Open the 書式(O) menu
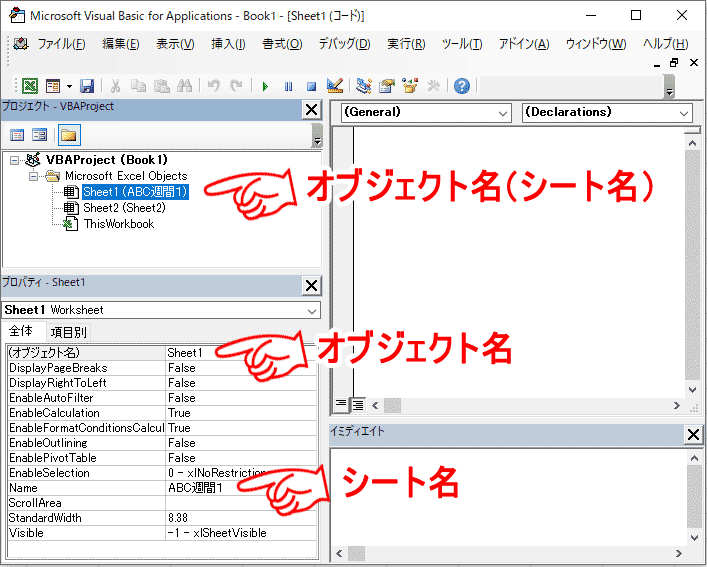The width and height of the screenshot is (707, 567). (282, 44)
